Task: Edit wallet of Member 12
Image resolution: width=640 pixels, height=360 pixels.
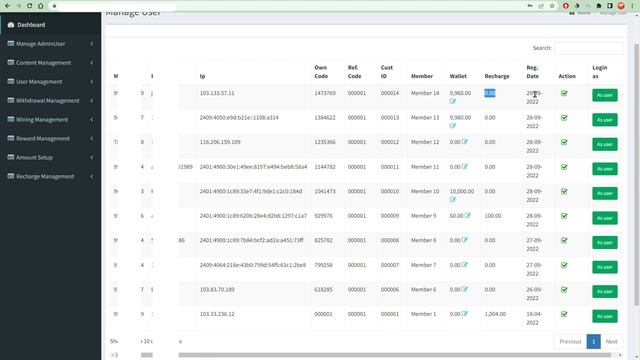Action: click(x=464, y=142)
